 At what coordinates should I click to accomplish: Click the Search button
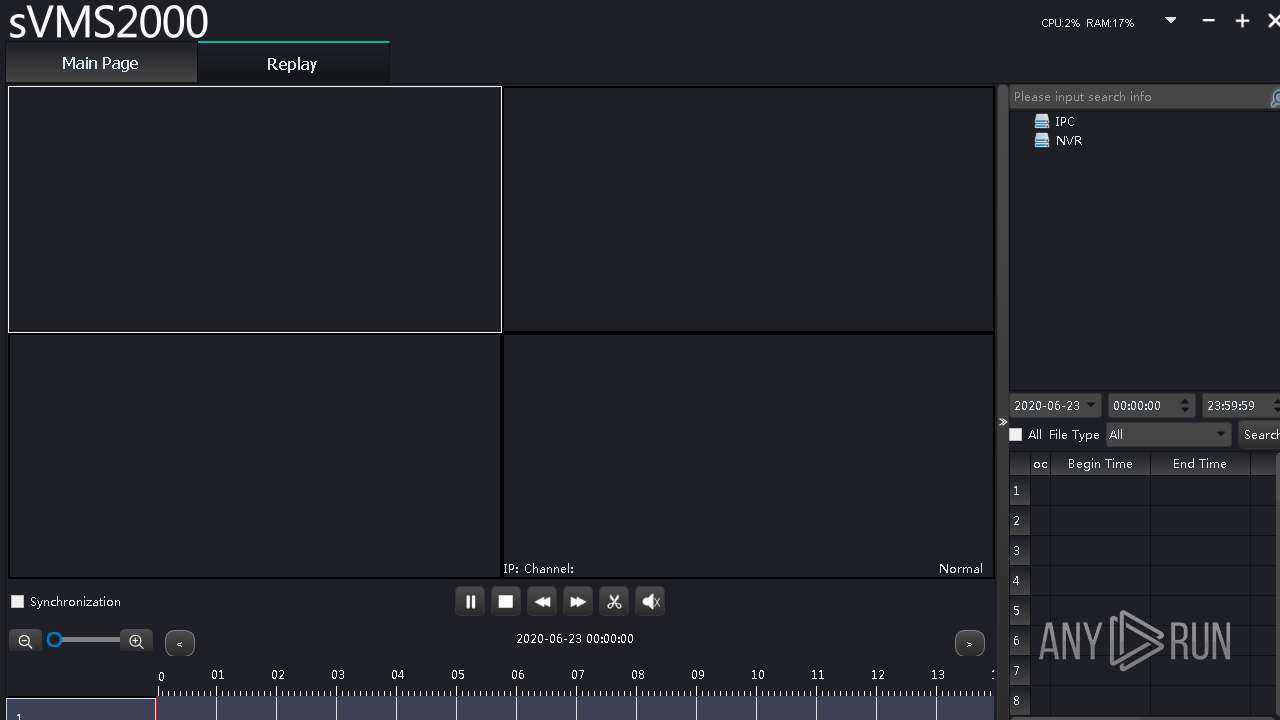point(1260,434)
